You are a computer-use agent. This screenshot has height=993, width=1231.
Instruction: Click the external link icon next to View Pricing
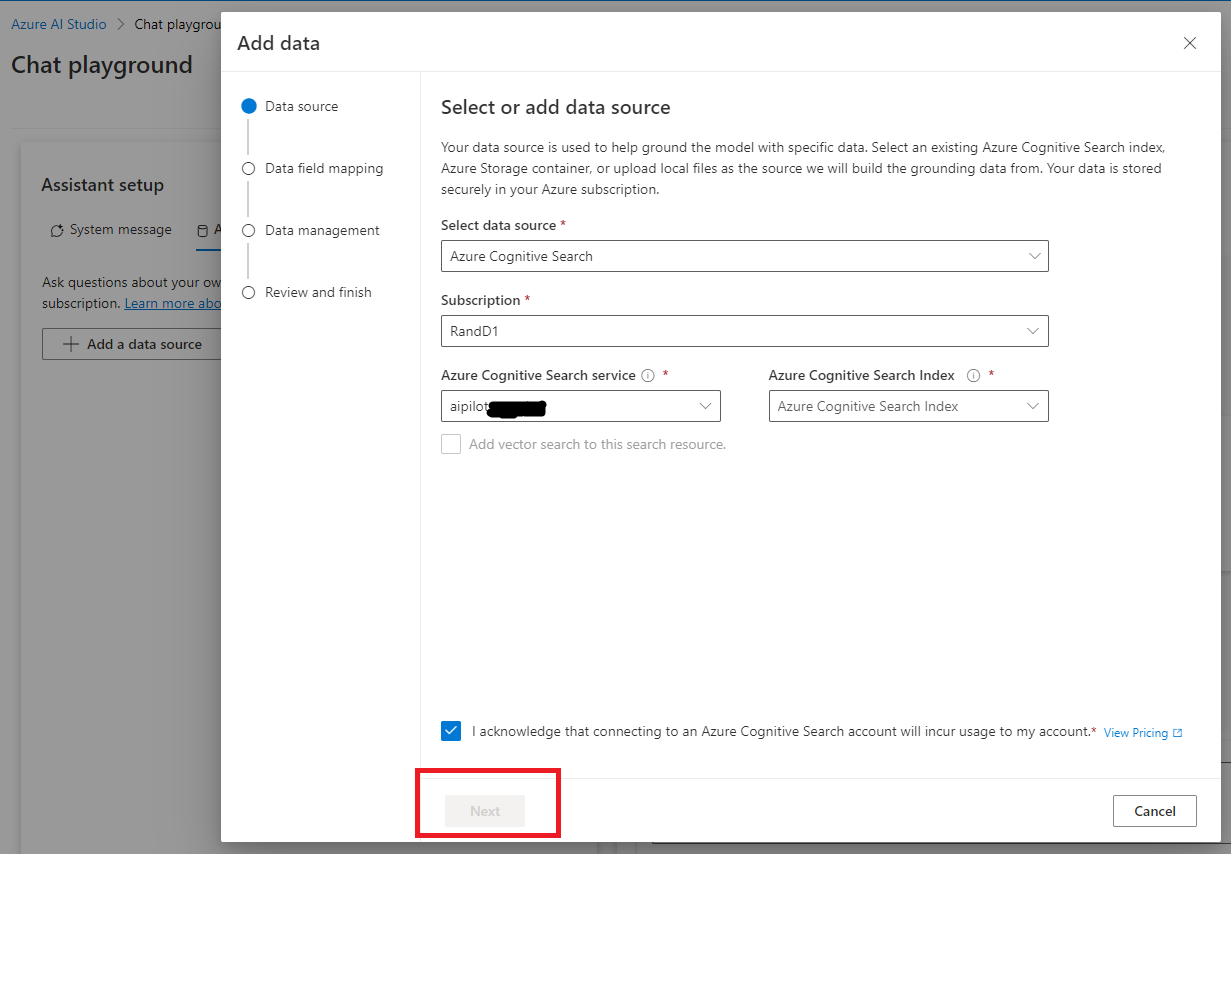[1176, 732]
